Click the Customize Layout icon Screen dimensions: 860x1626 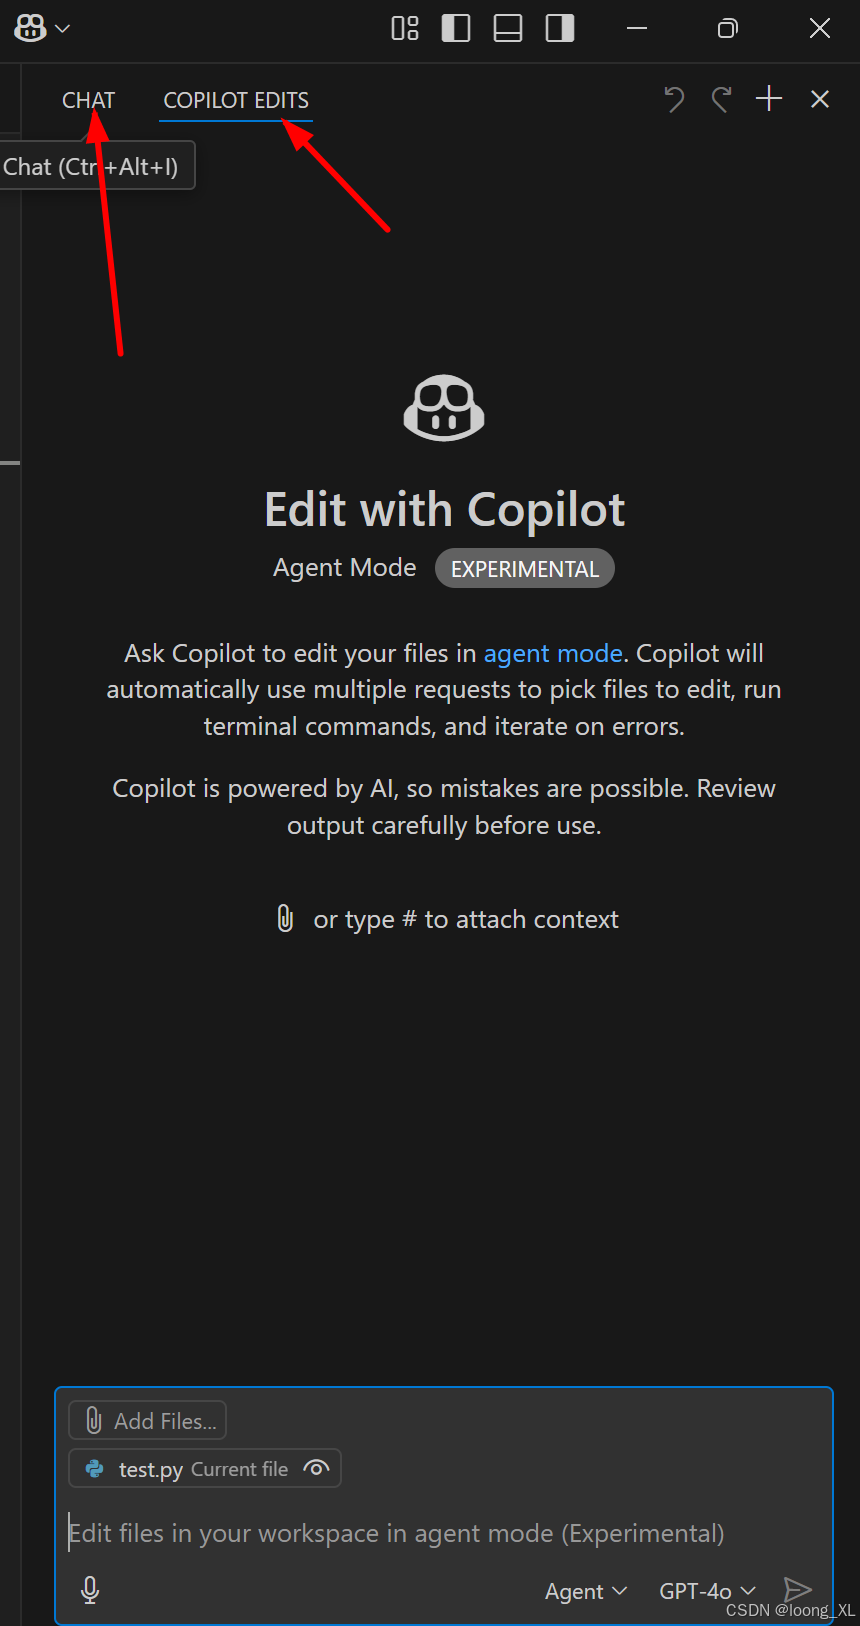[404, 28]
